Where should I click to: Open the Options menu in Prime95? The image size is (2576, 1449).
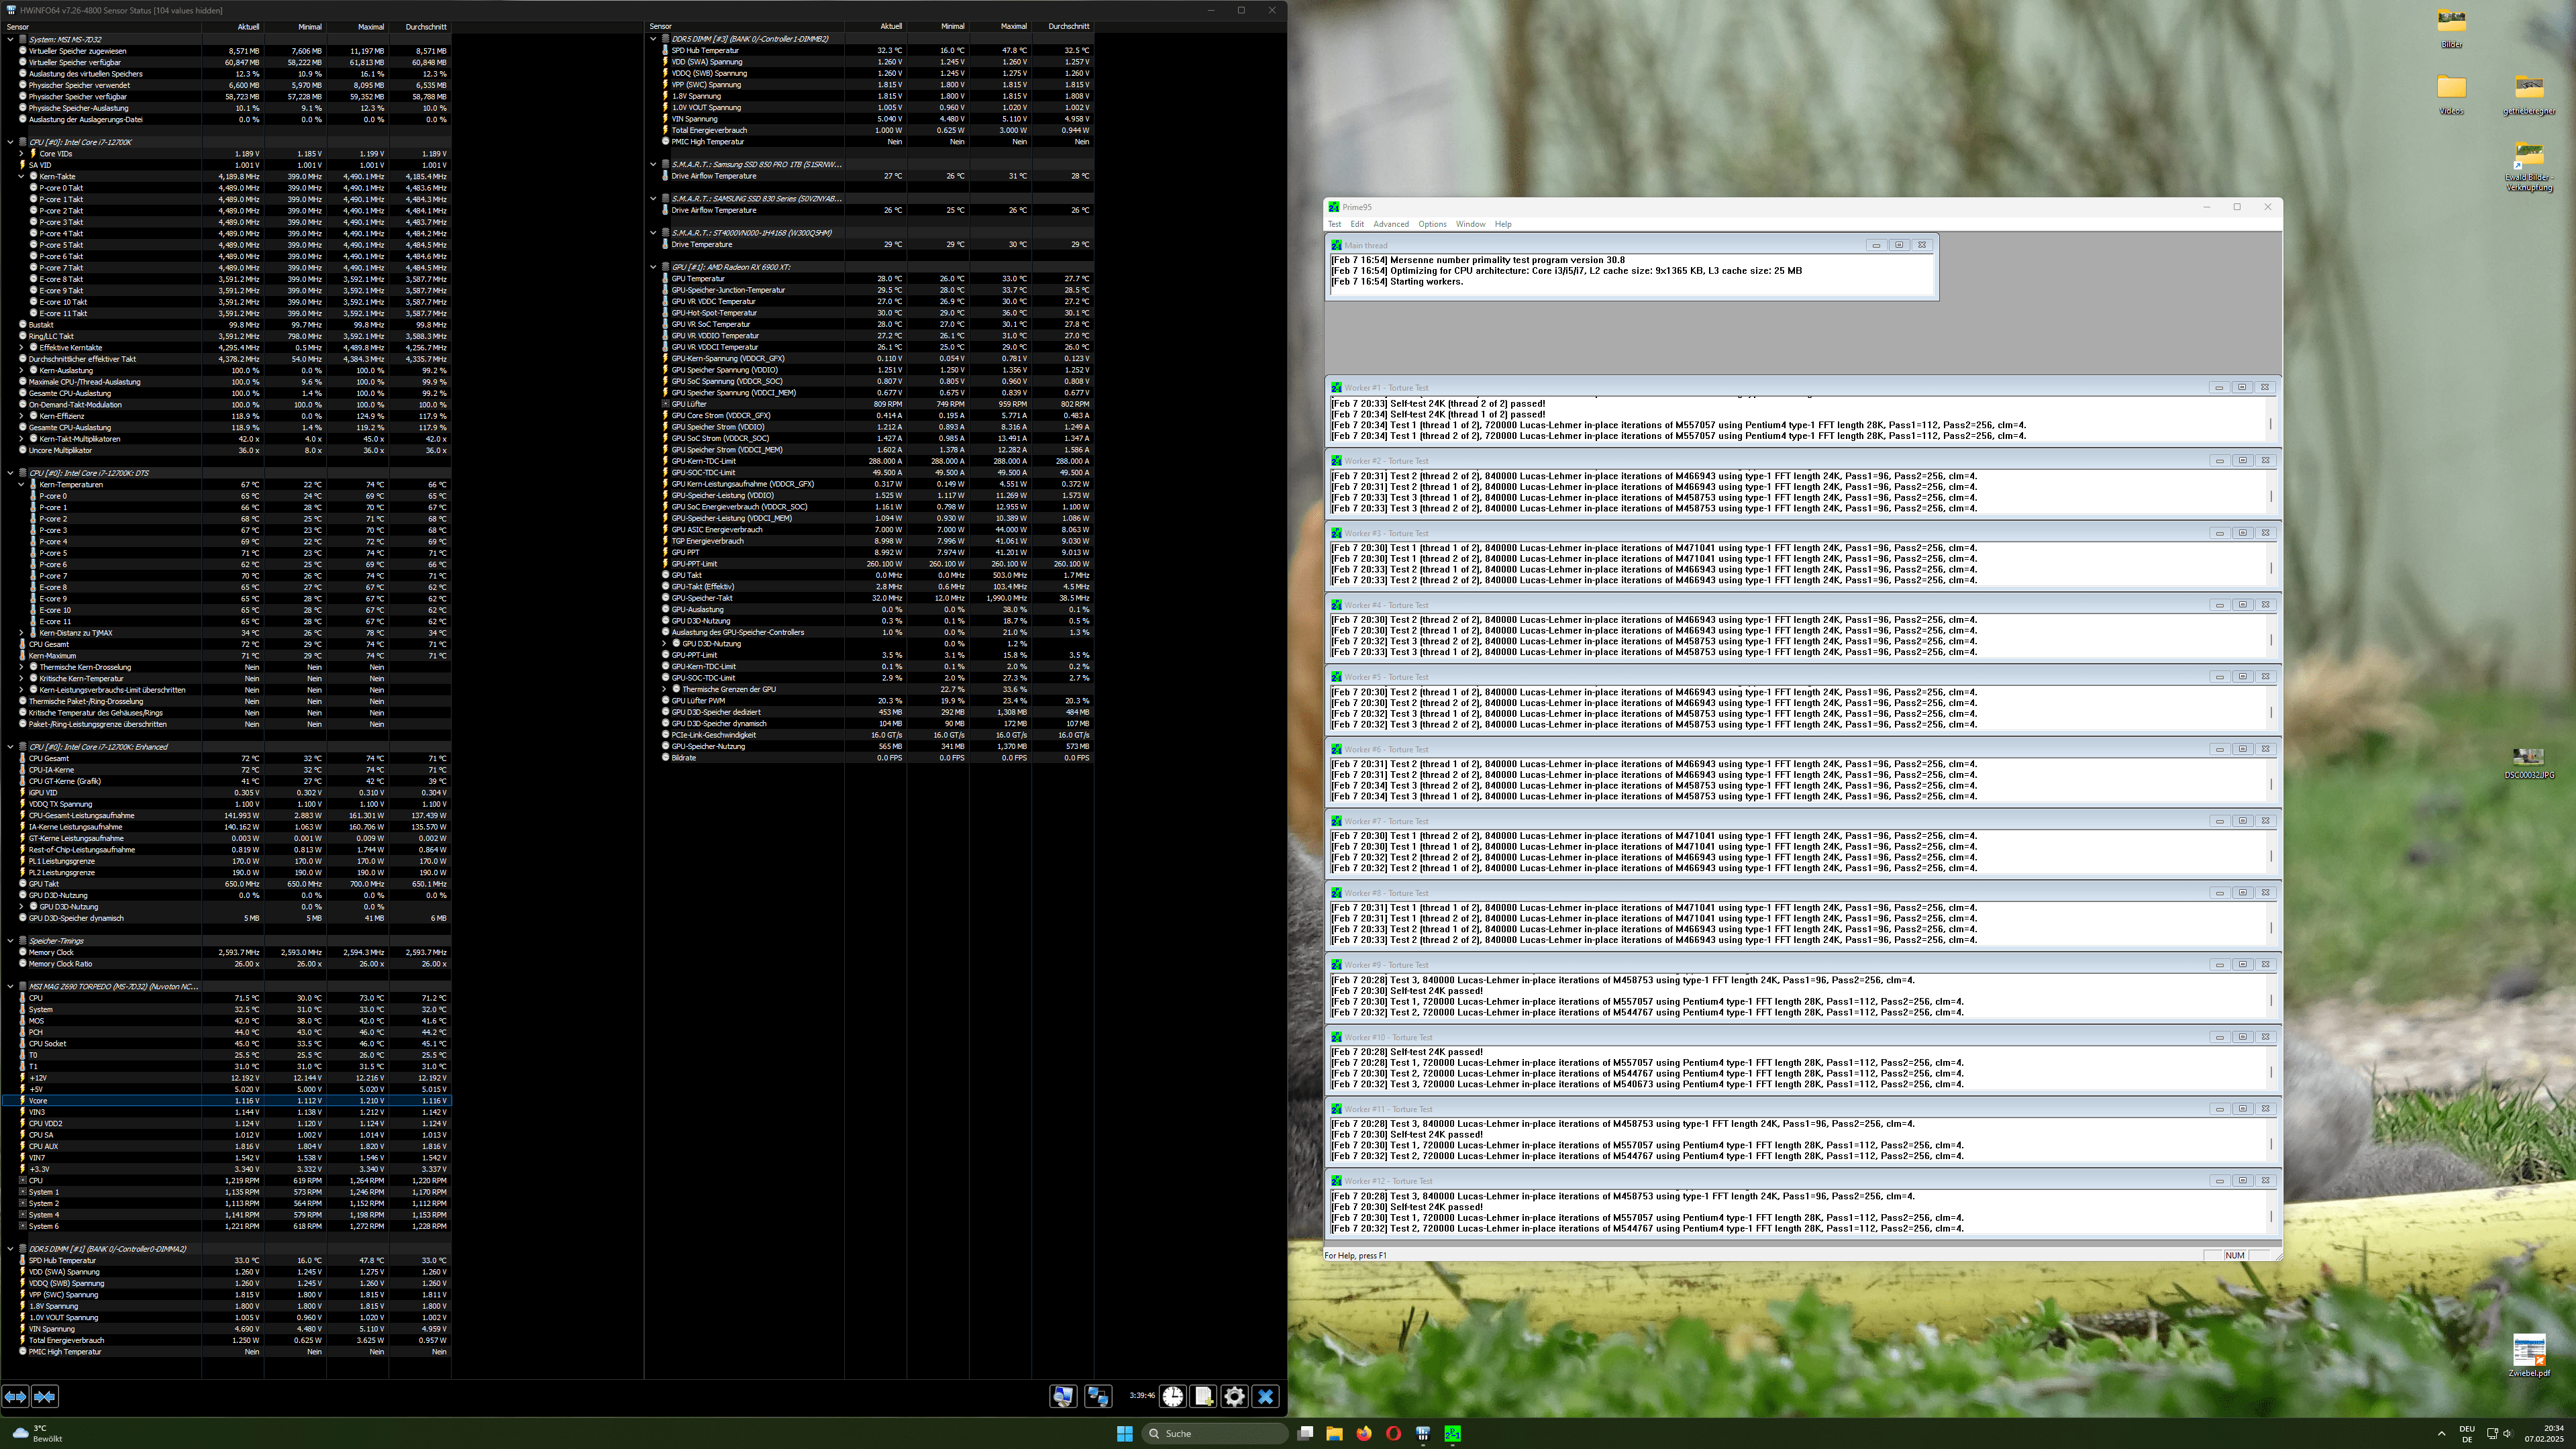pos(1432,224)
